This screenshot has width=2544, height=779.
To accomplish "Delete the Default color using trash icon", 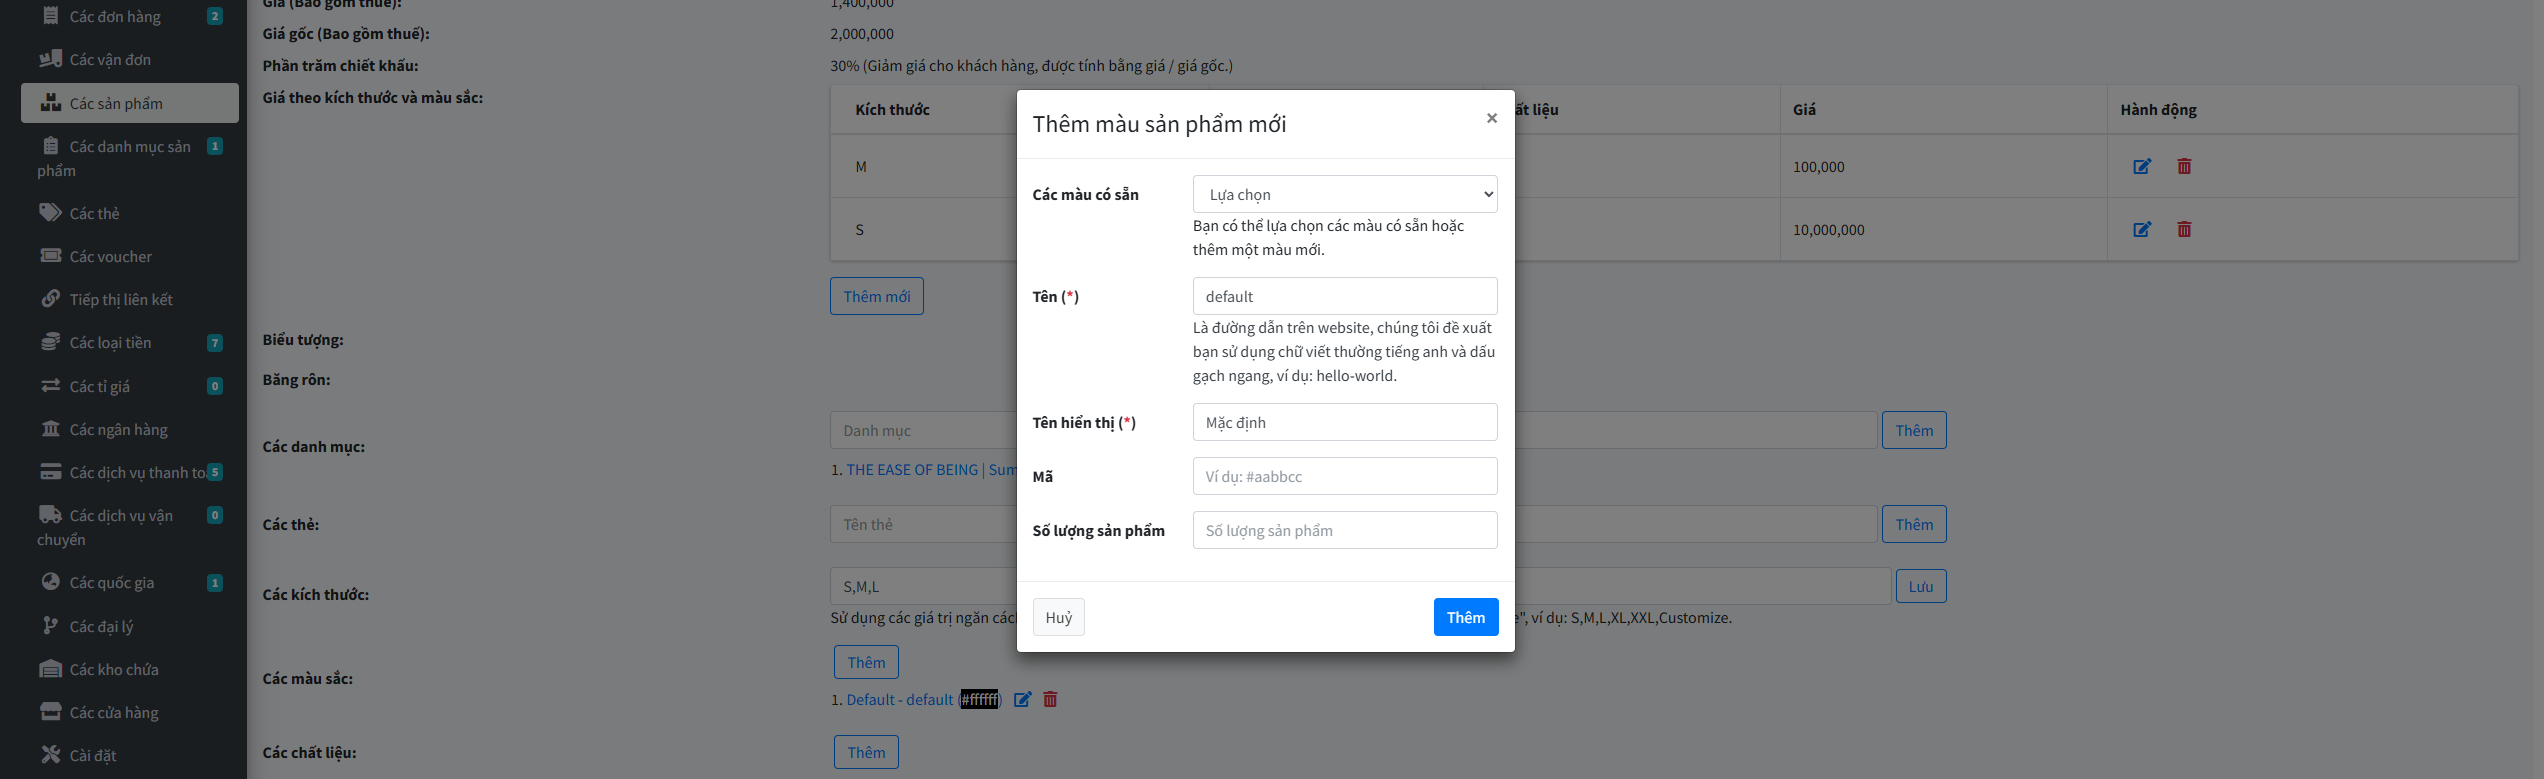I will pyautogui.click(x=1050, y=700).
